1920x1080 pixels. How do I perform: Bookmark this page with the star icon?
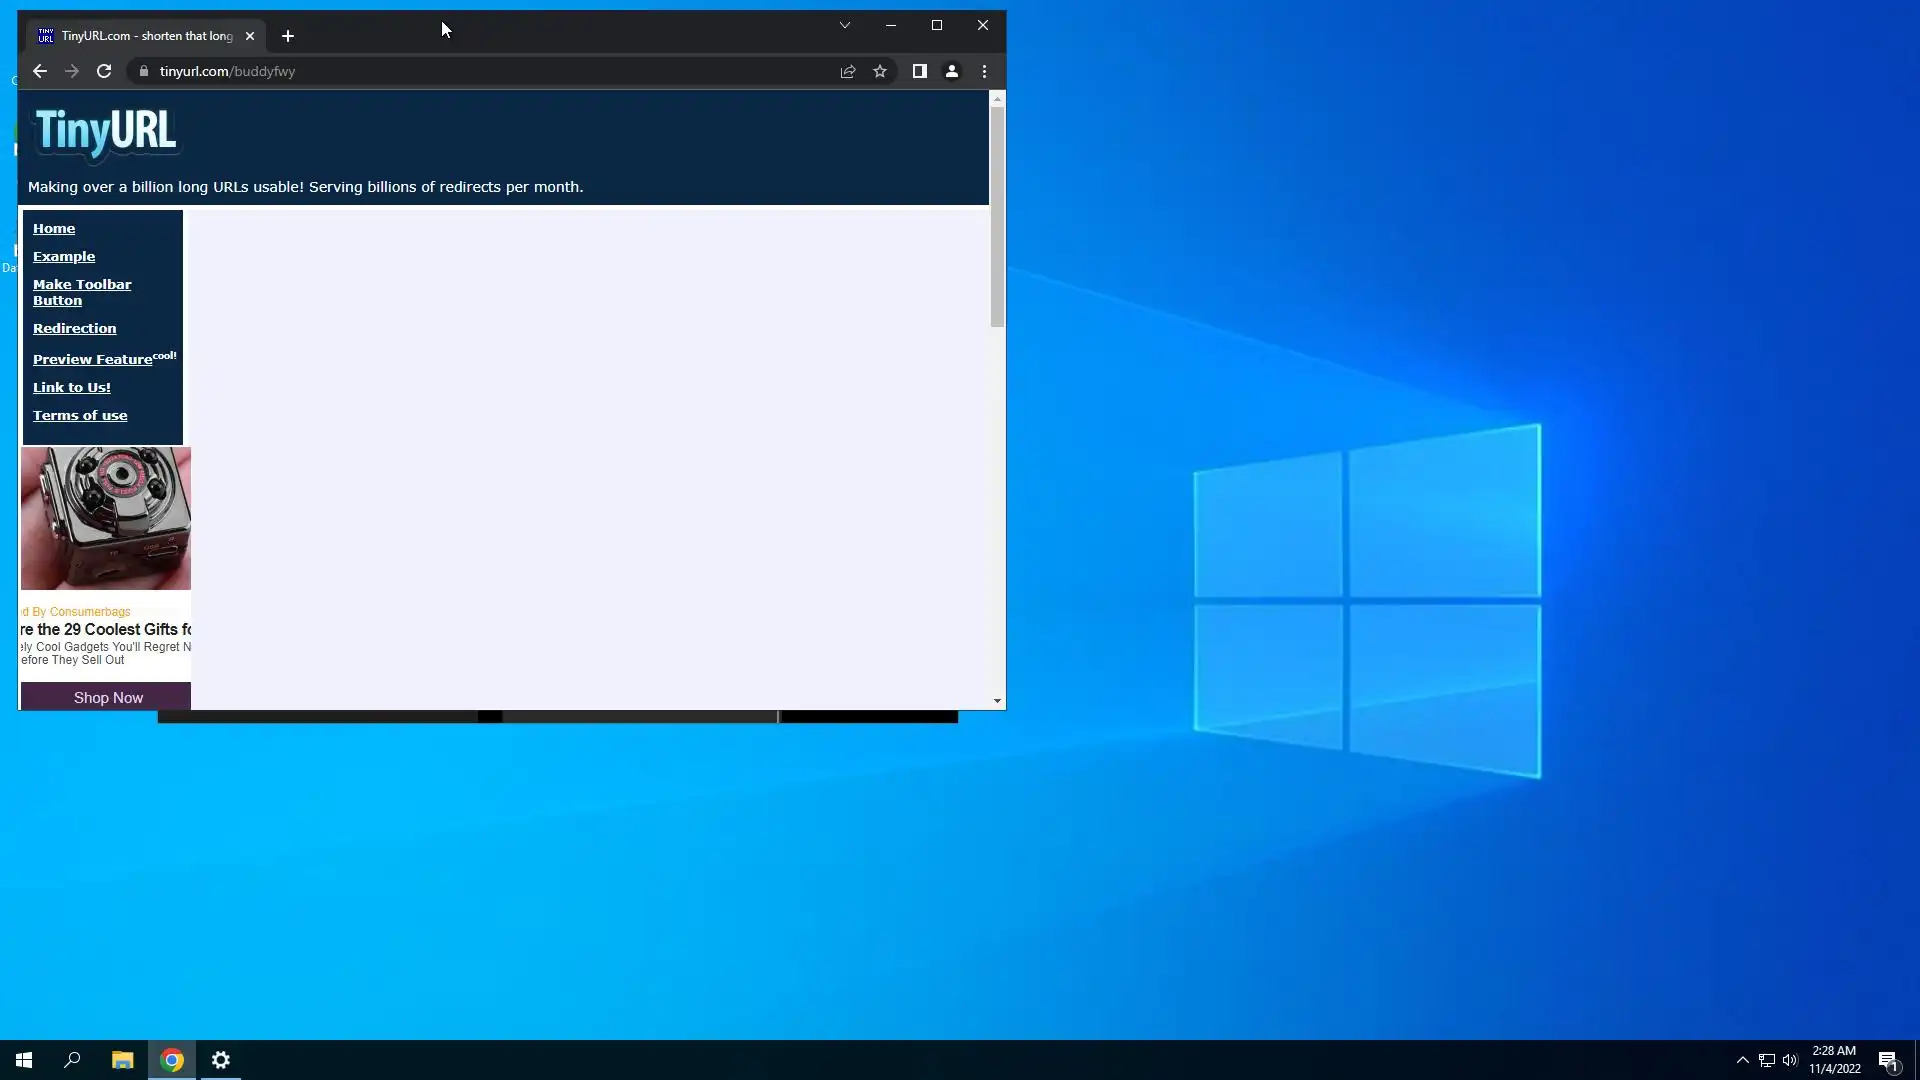880,71
